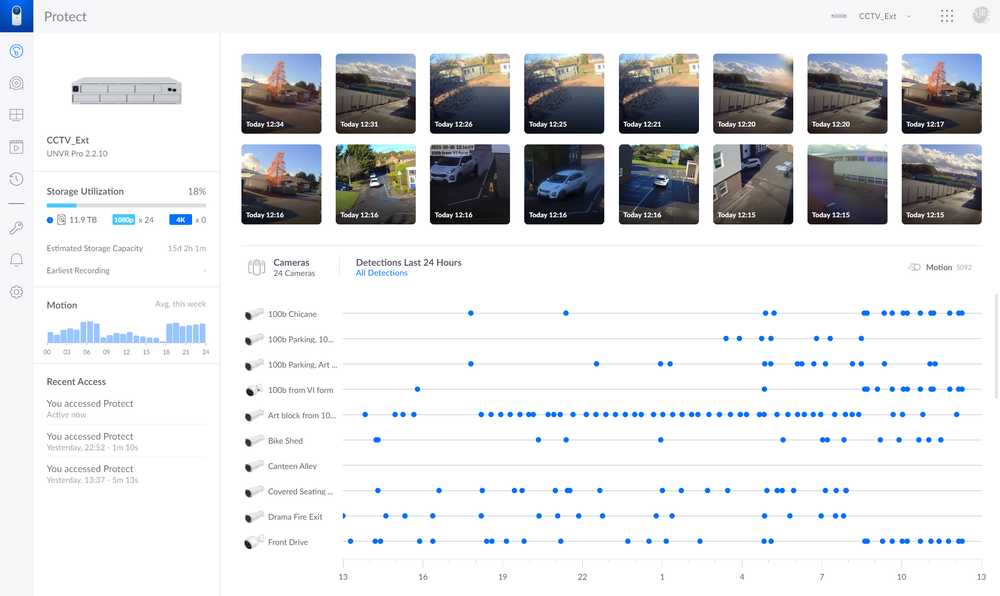This screenshot has width=1000, height=596.
Task: Open the Protect dashboard icon in sidebar
Action: 16,51
